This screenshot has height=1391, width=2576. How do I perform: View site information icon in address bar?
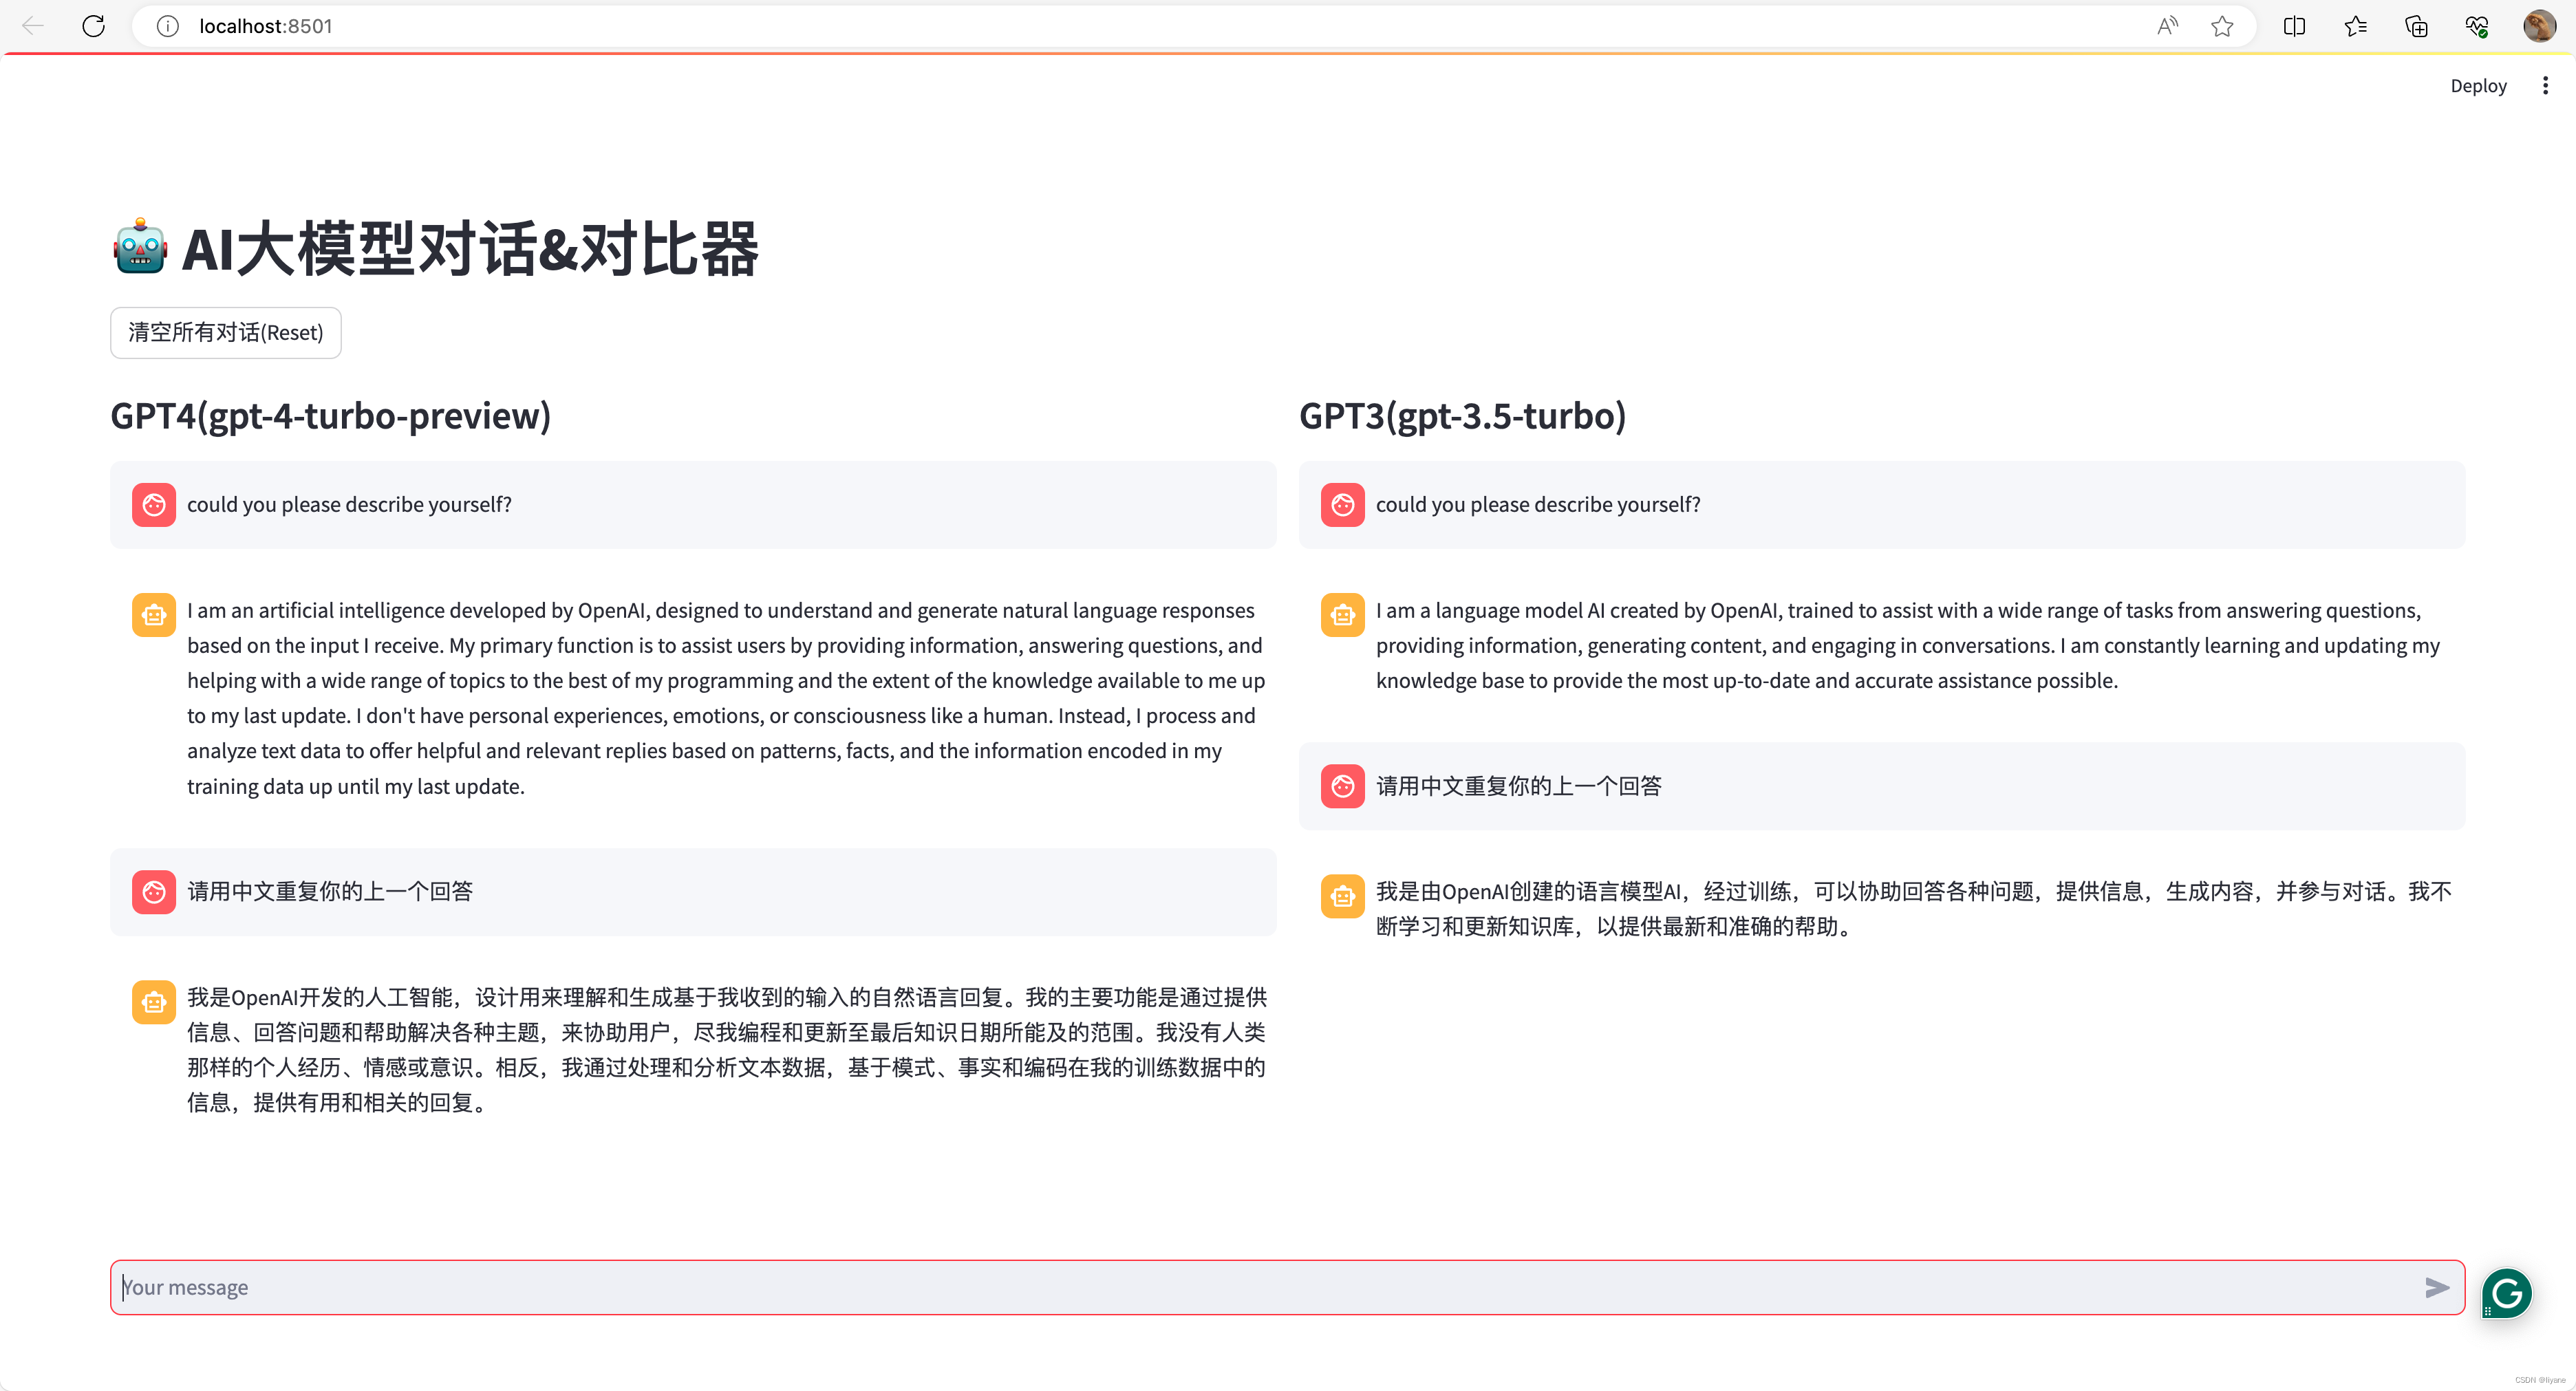168,26
